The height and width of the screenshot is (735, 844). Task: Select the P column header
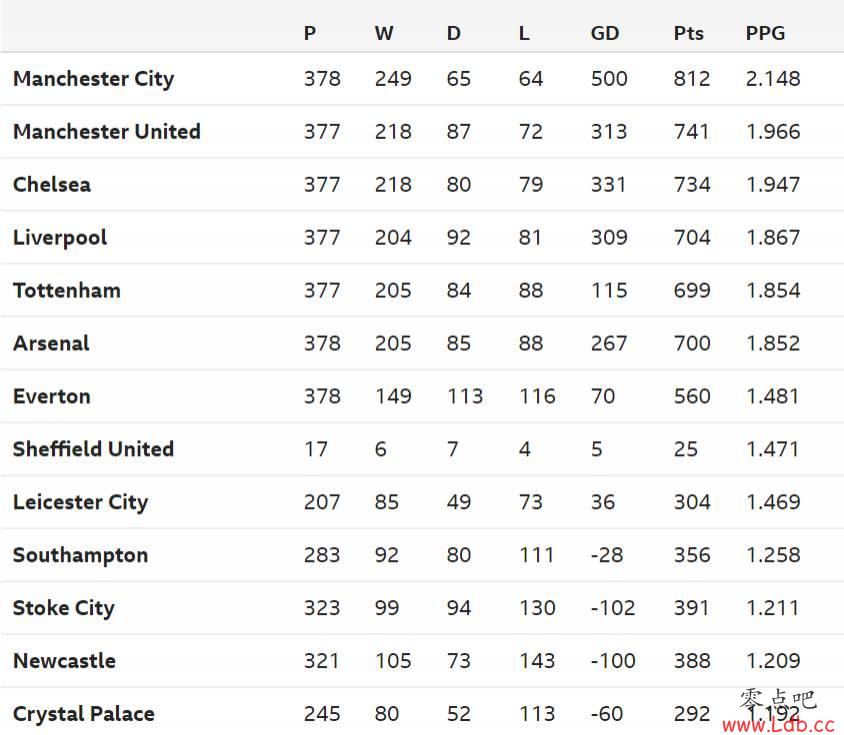310,33
